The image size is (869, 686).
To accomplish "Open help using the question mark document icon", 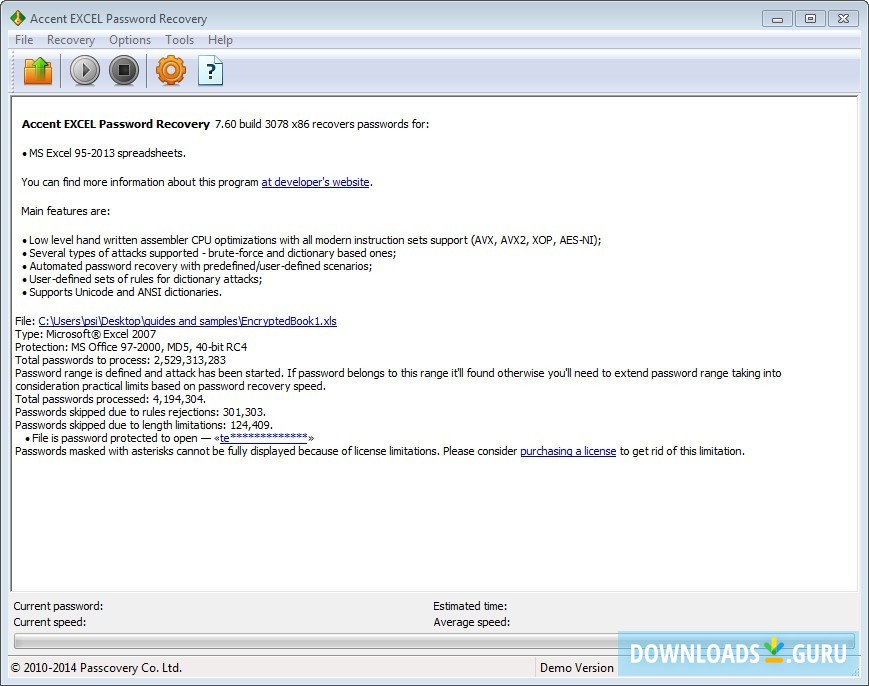I will tap(211, 71).
